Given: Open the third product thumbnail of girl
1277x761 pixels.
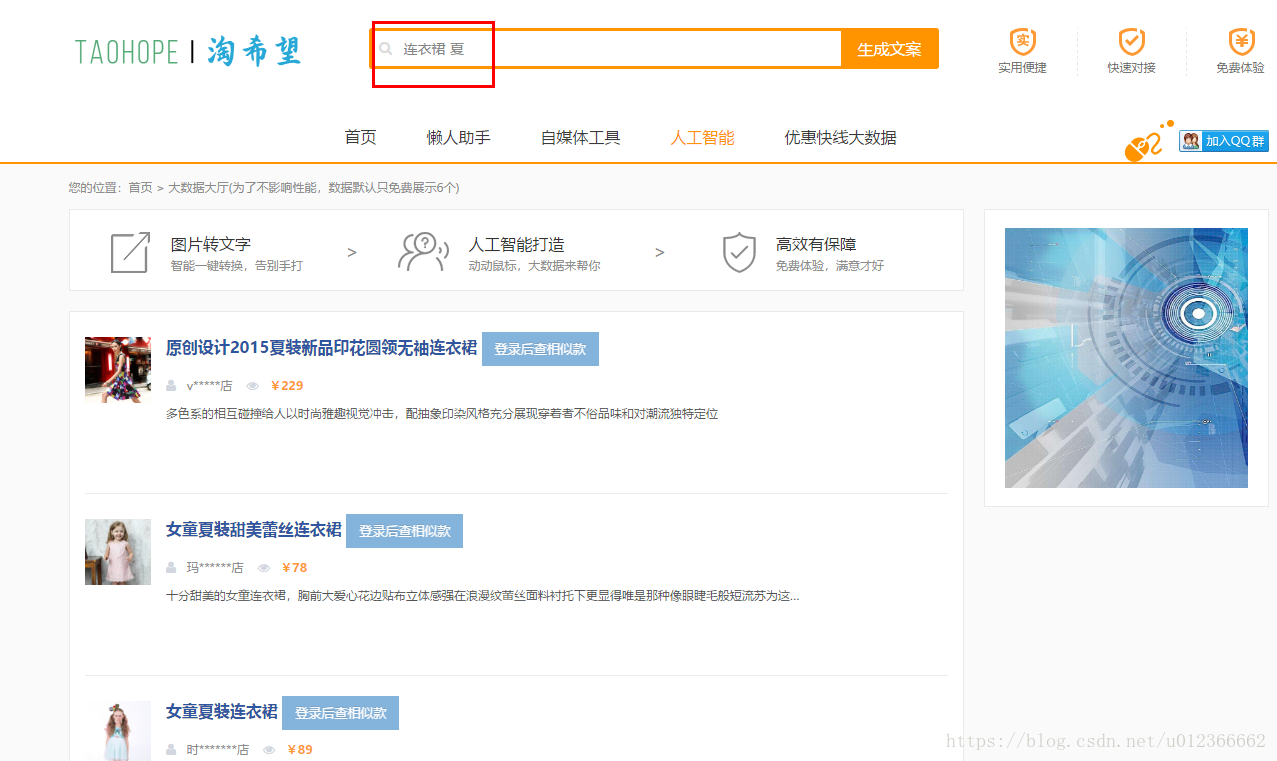Looking at the screenshot, I should tap(118, 731).
